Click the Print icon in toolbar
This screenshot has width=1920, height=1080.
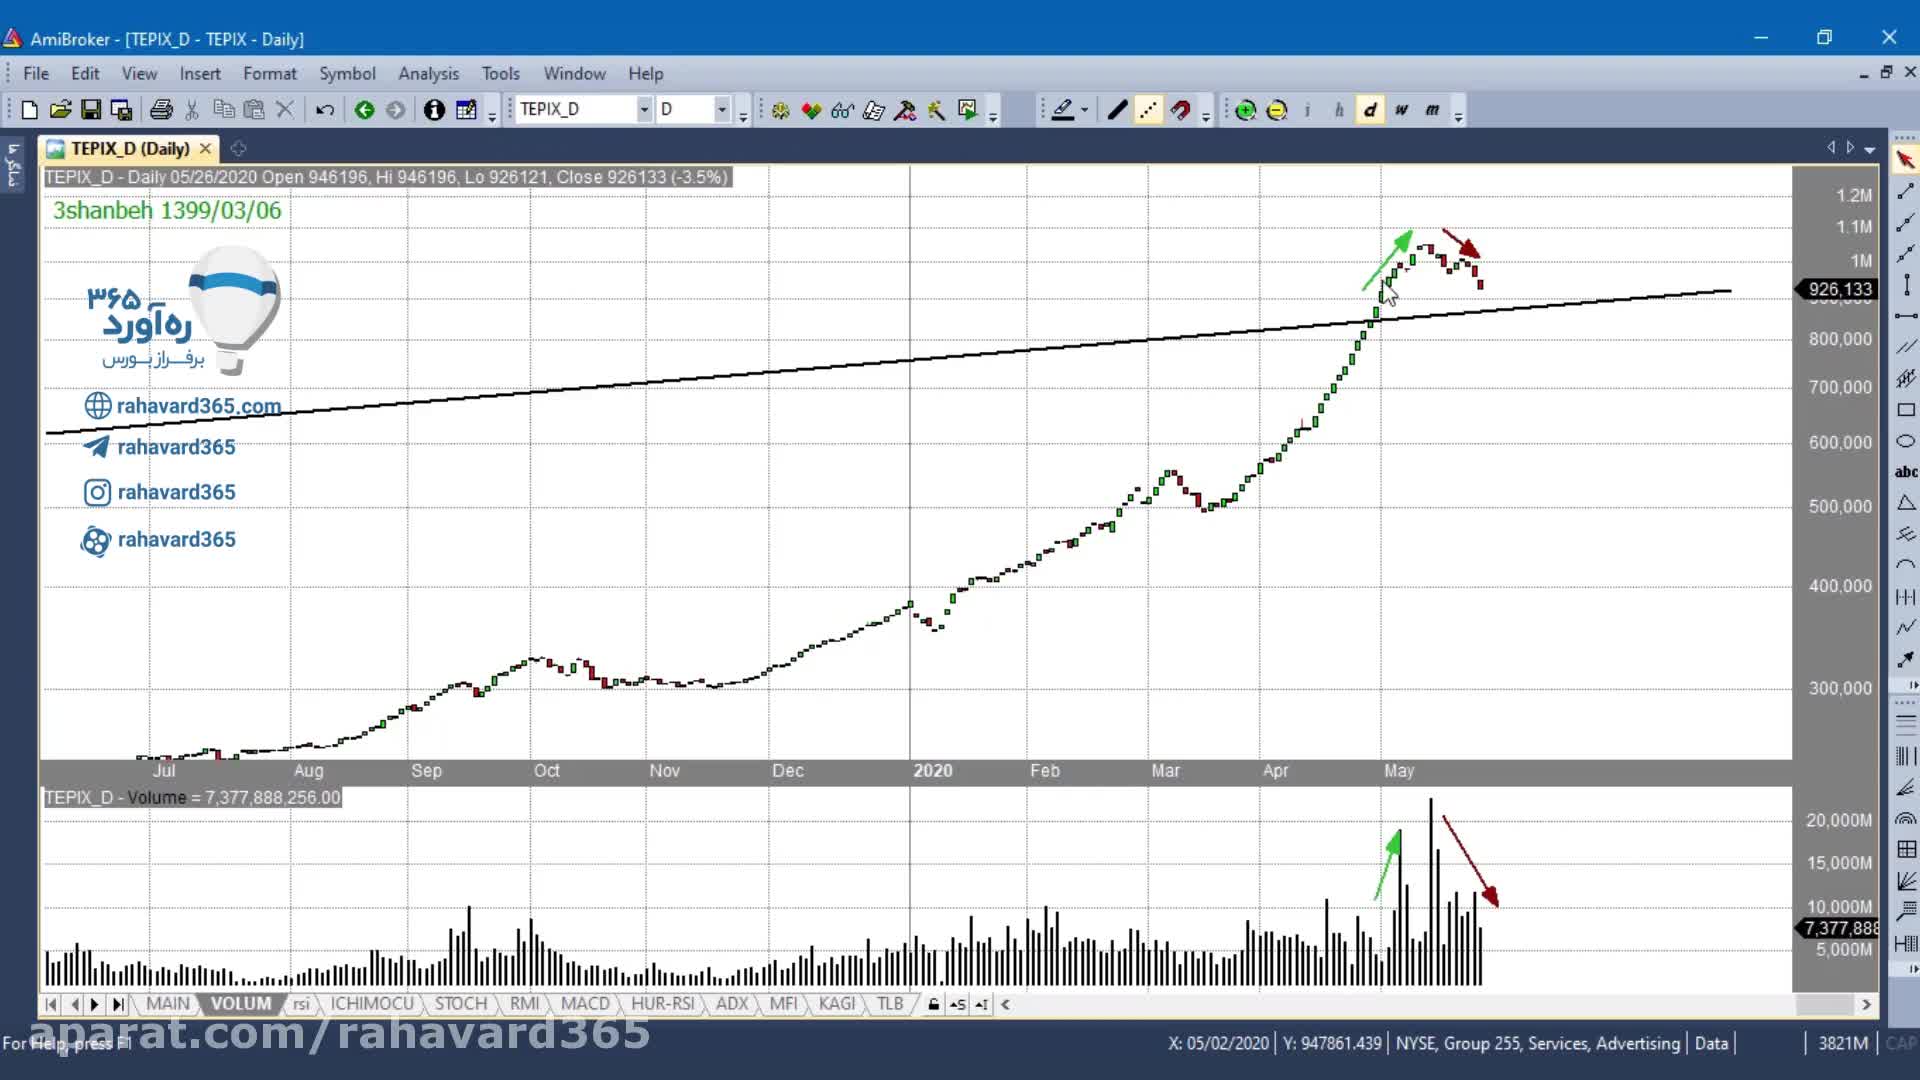pyautogui.click(x=161, y=110)
